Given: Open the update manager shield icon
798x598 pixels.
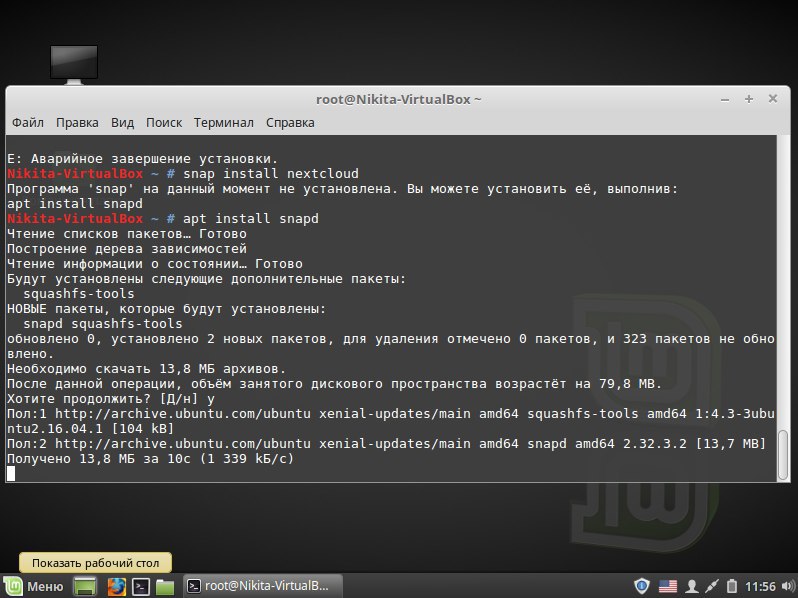Looking at the screenshot, I should point(642,586).
